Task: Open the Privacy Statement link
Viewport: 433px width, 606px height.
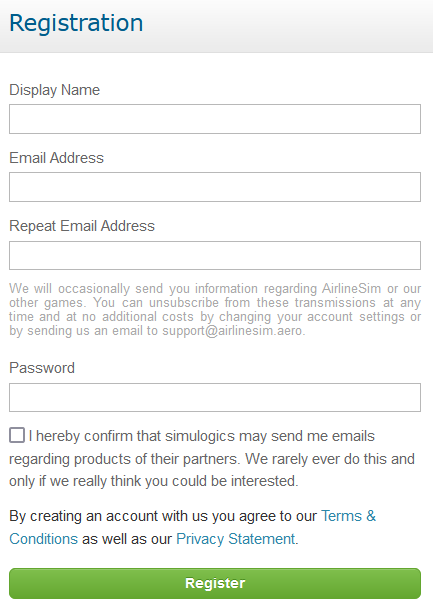Action: pos(237,539)
